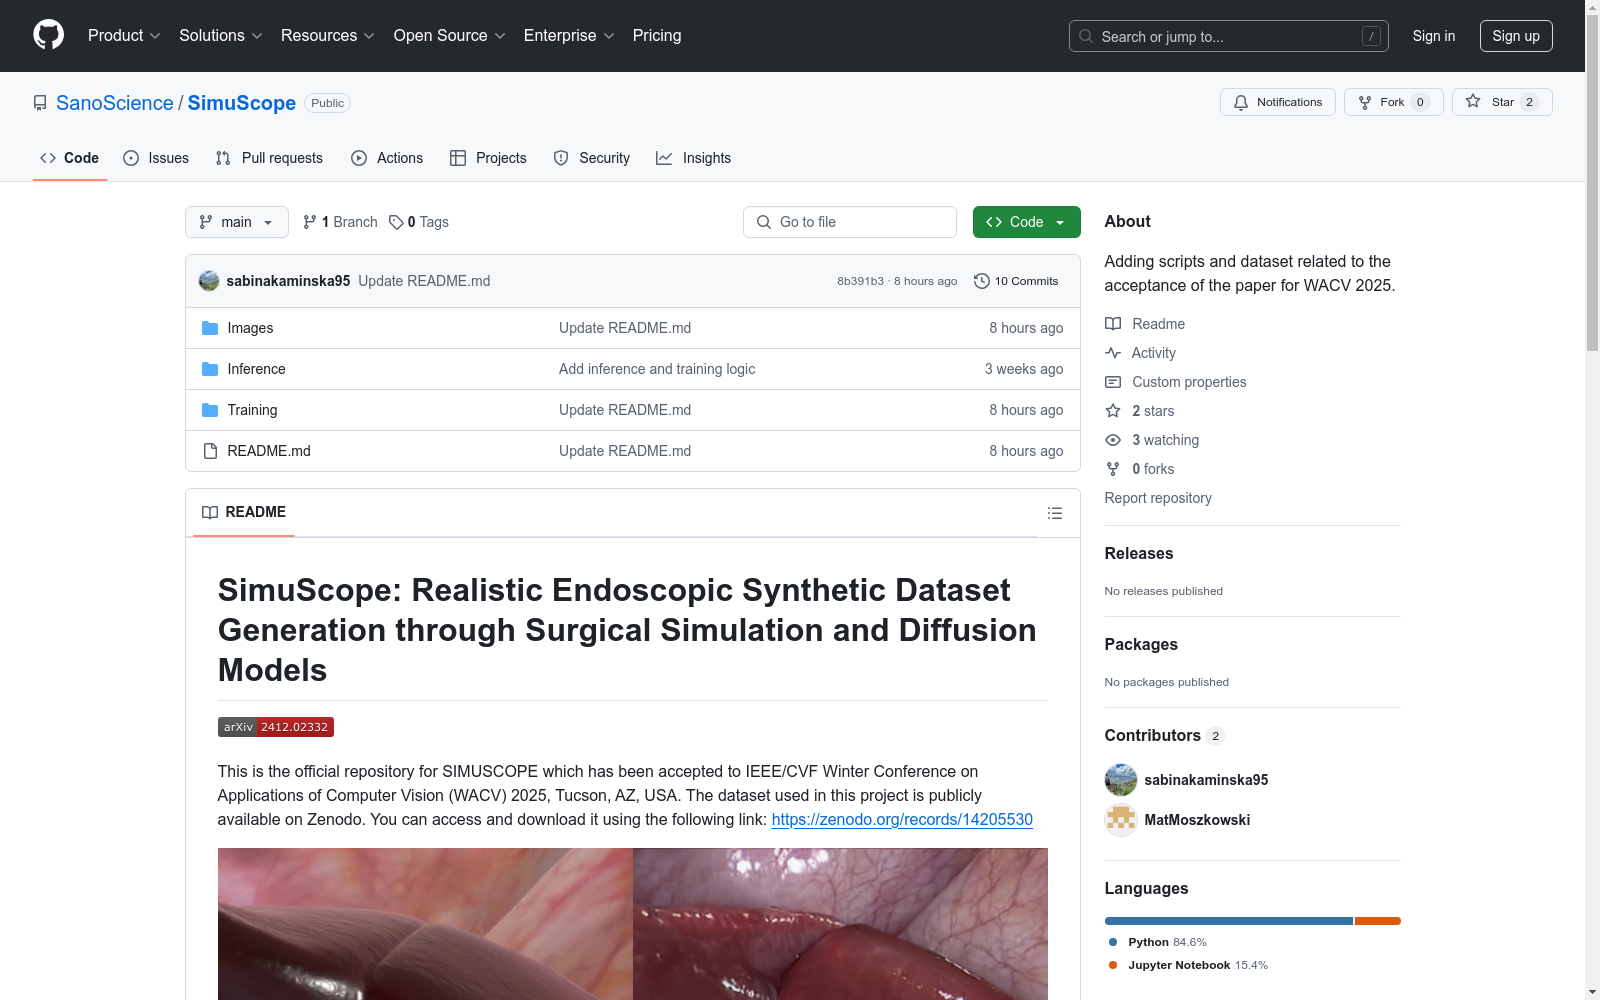Open the Releases heading link
This screenshot has height=1000, width=1600.
(1139, 553)
